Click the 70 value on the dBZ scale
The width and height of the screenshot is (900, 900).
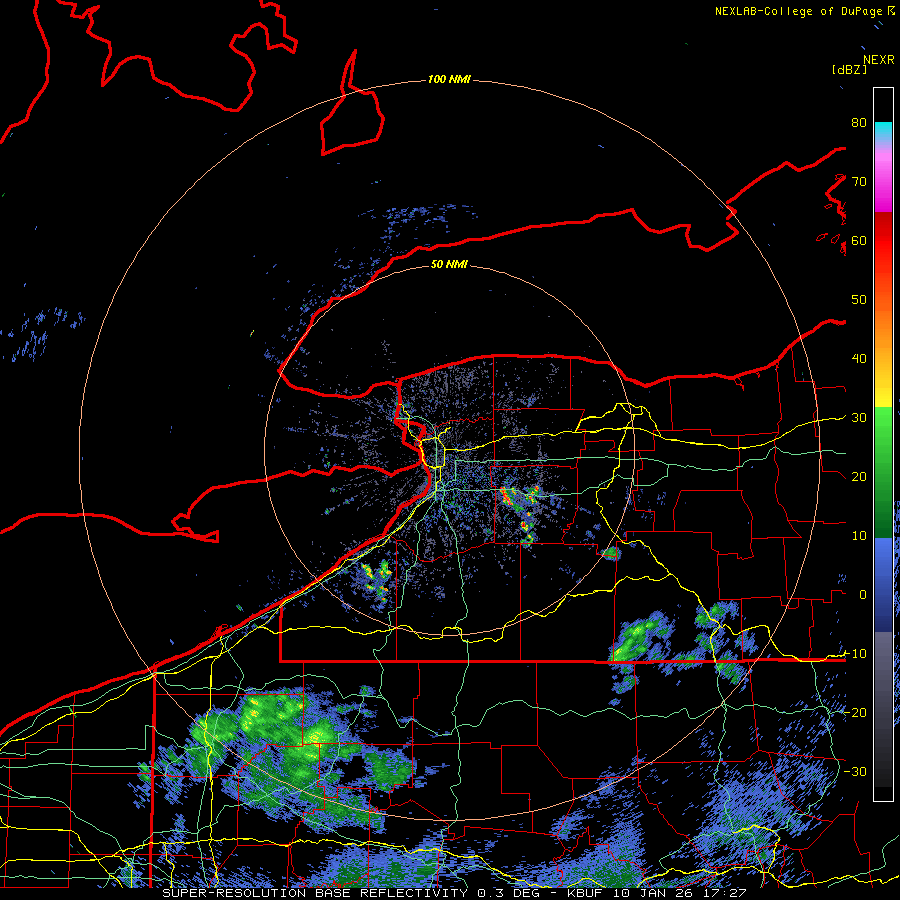click(859, 182)
